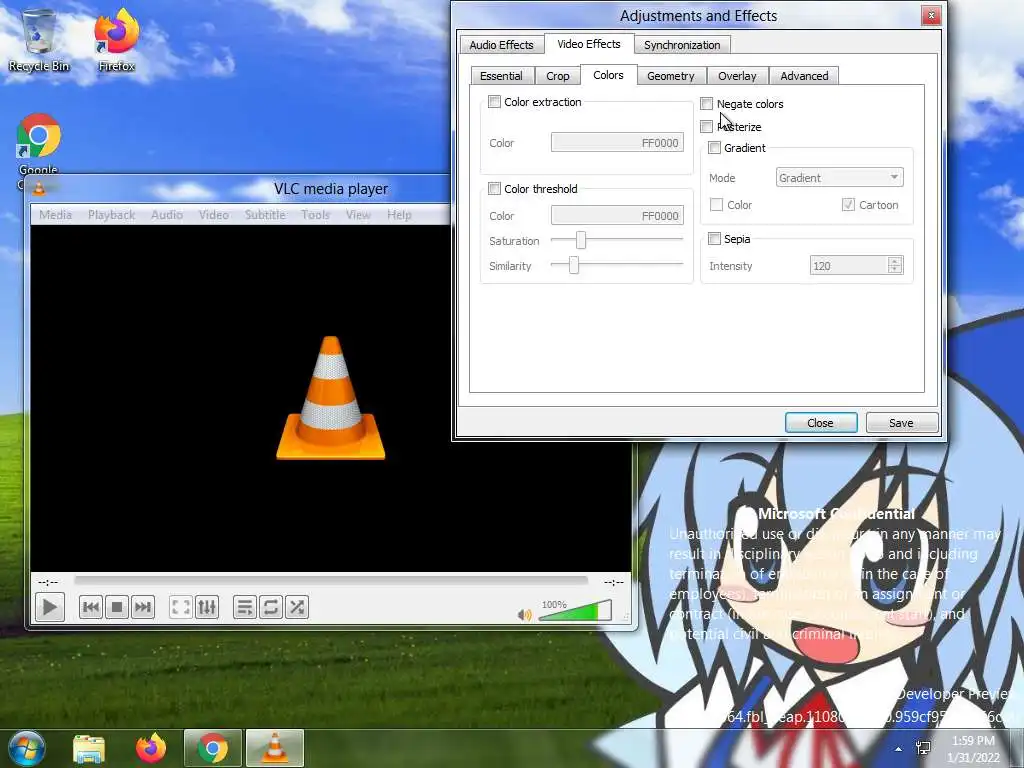
Task: Enable Color extraction checkbox
Action: tap(494, 102)
